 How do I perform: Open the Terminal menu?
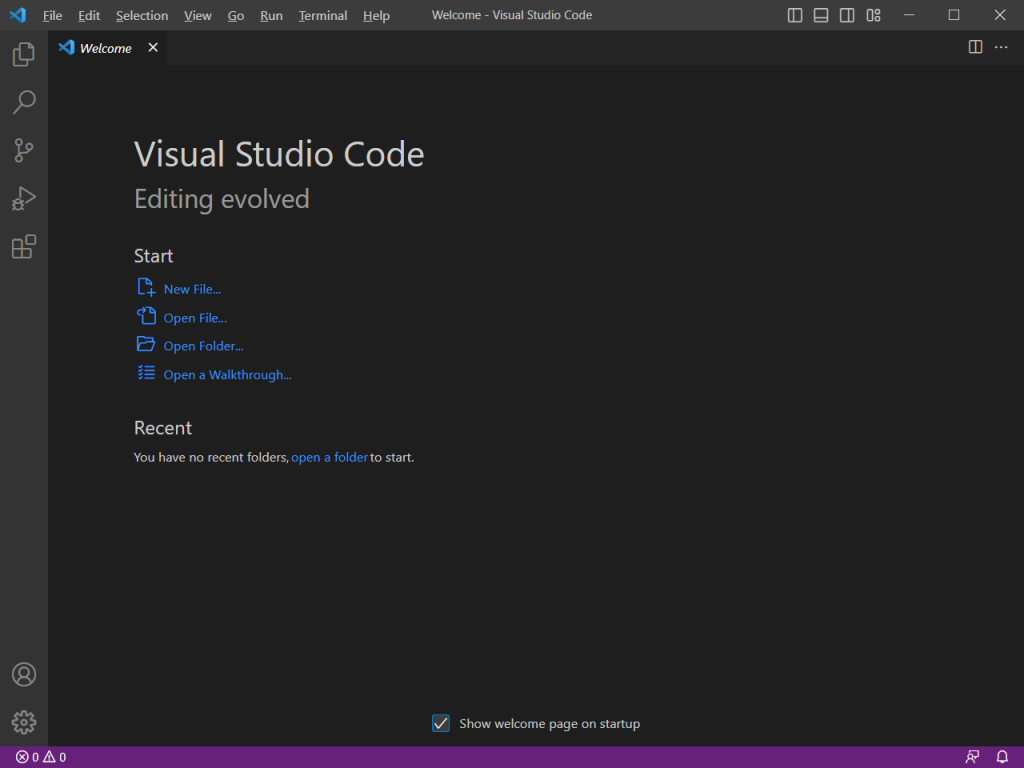pyautogui.click(x=323, y=16)
